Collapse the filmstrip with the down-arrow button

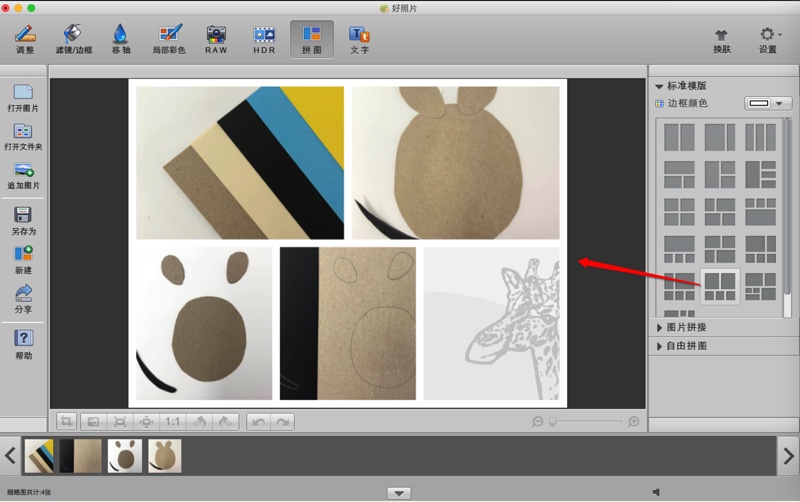coord(399,493)
